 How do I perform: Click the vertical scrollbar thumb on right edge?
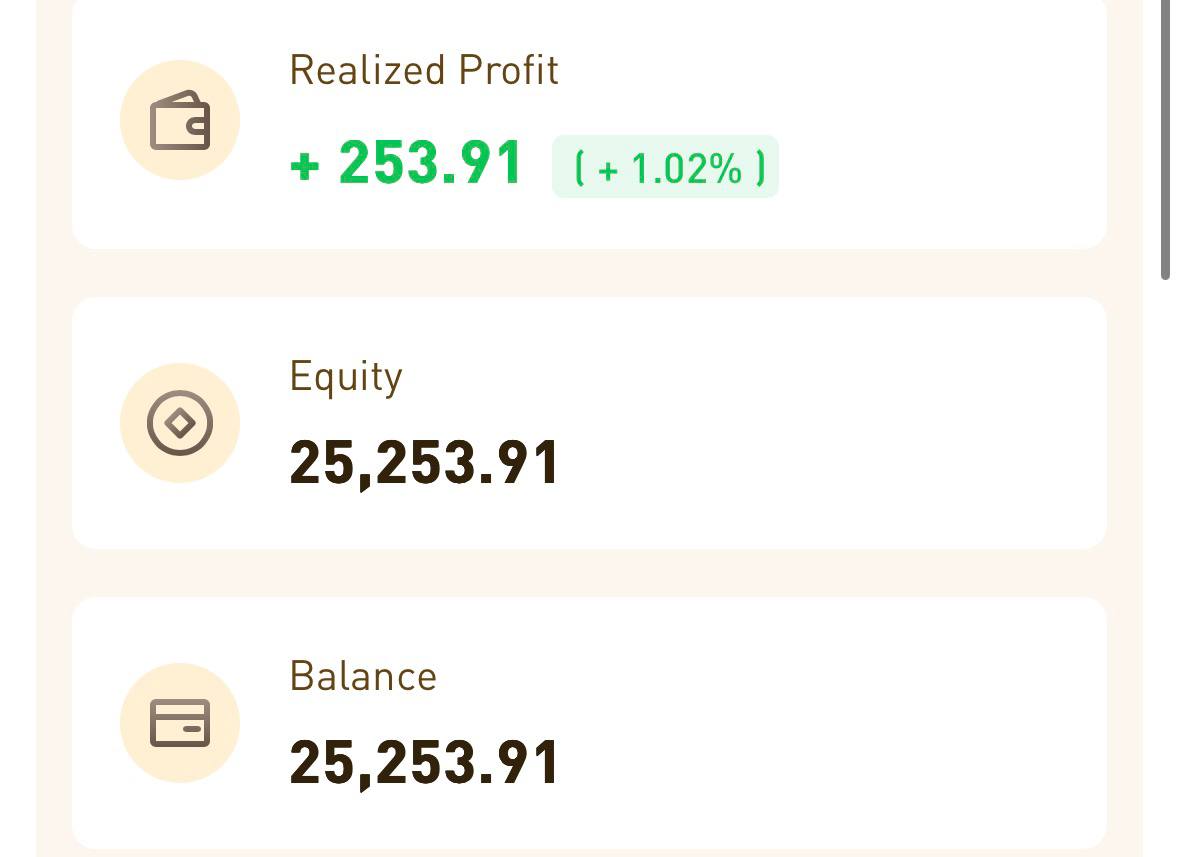(x=1165, y=140)
